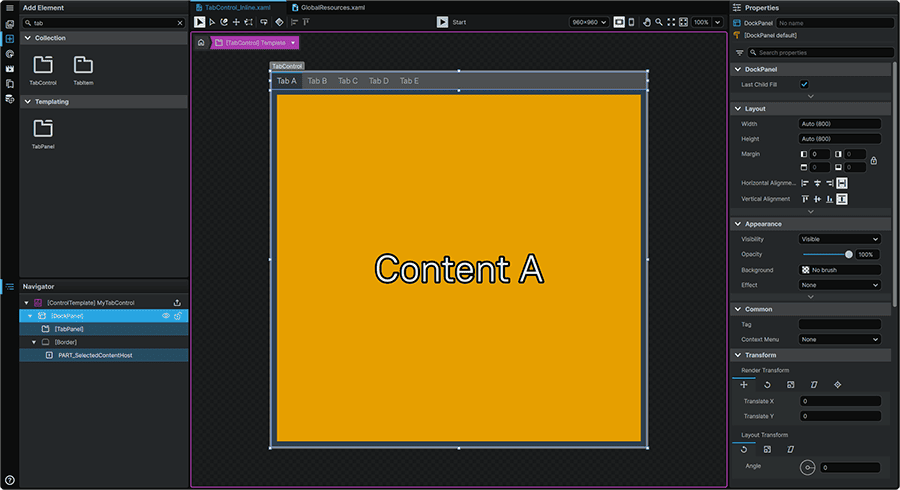Open the palette/brushes sidebar icon

[x=9, y=54]
